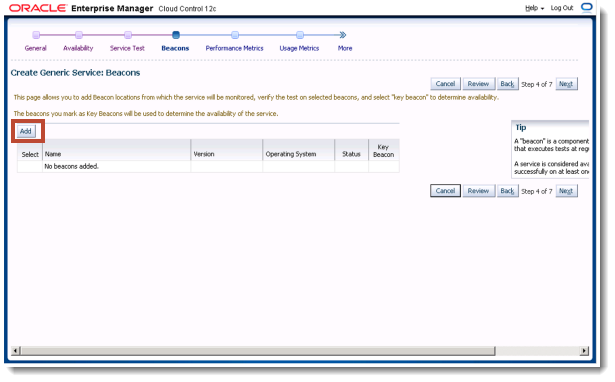Click the General step circle in wizard train
This screenshot has height=382, width=615.
click(36, 35)
